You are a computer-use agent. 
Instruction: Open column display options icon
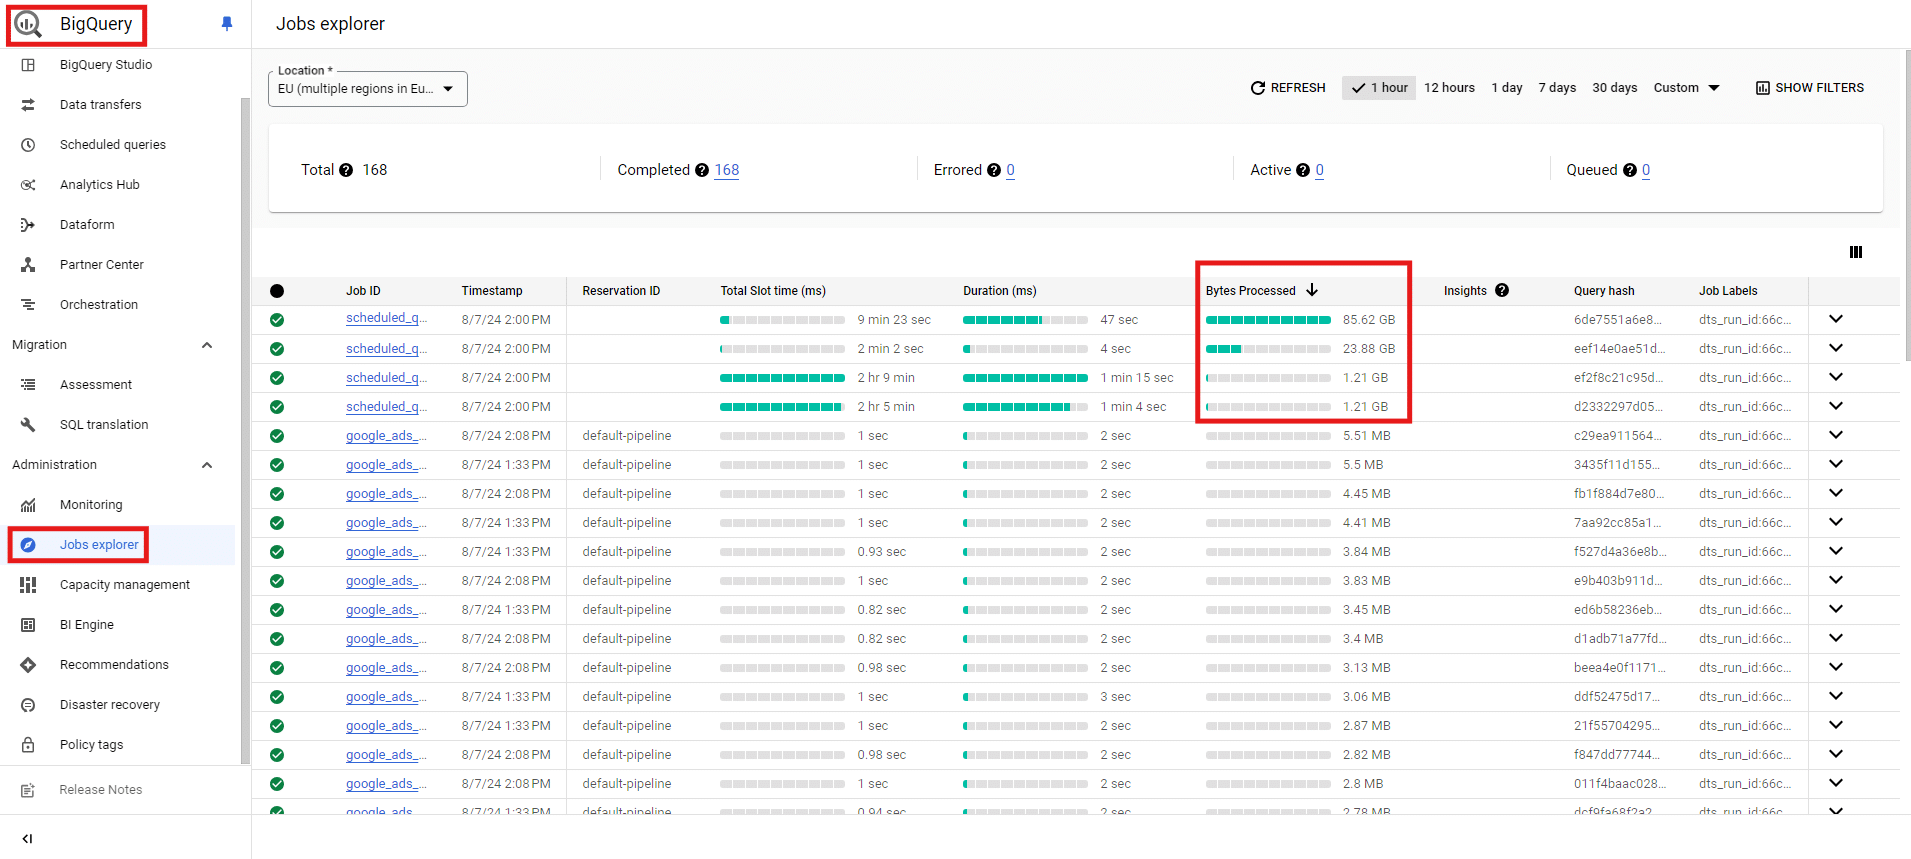tap(1856, 252)
